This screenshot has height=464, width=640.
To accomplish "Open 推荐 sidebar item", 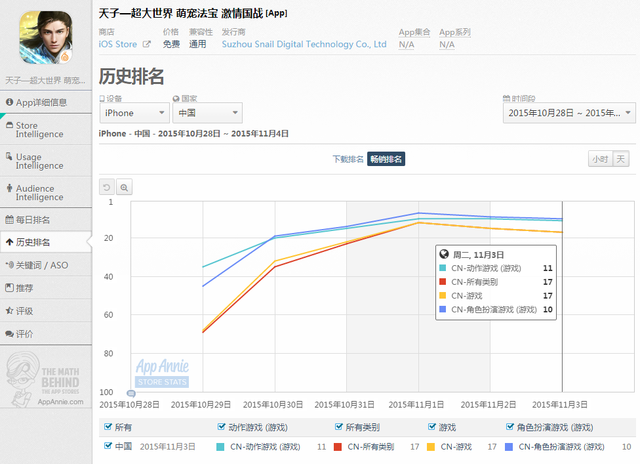I will (46, 288).
